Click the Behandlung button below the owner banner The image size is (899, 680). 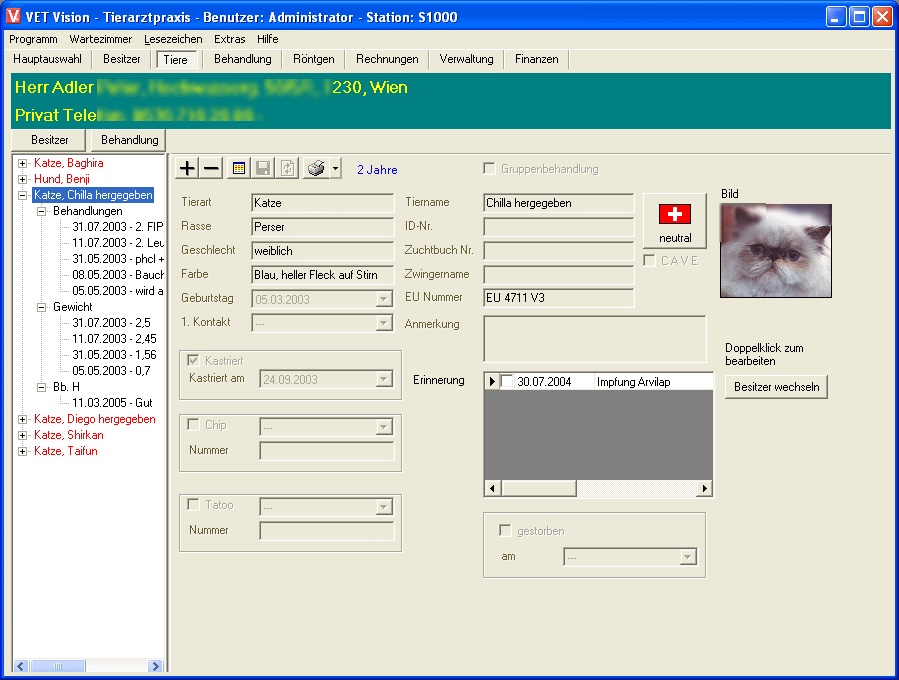(130, 140)
